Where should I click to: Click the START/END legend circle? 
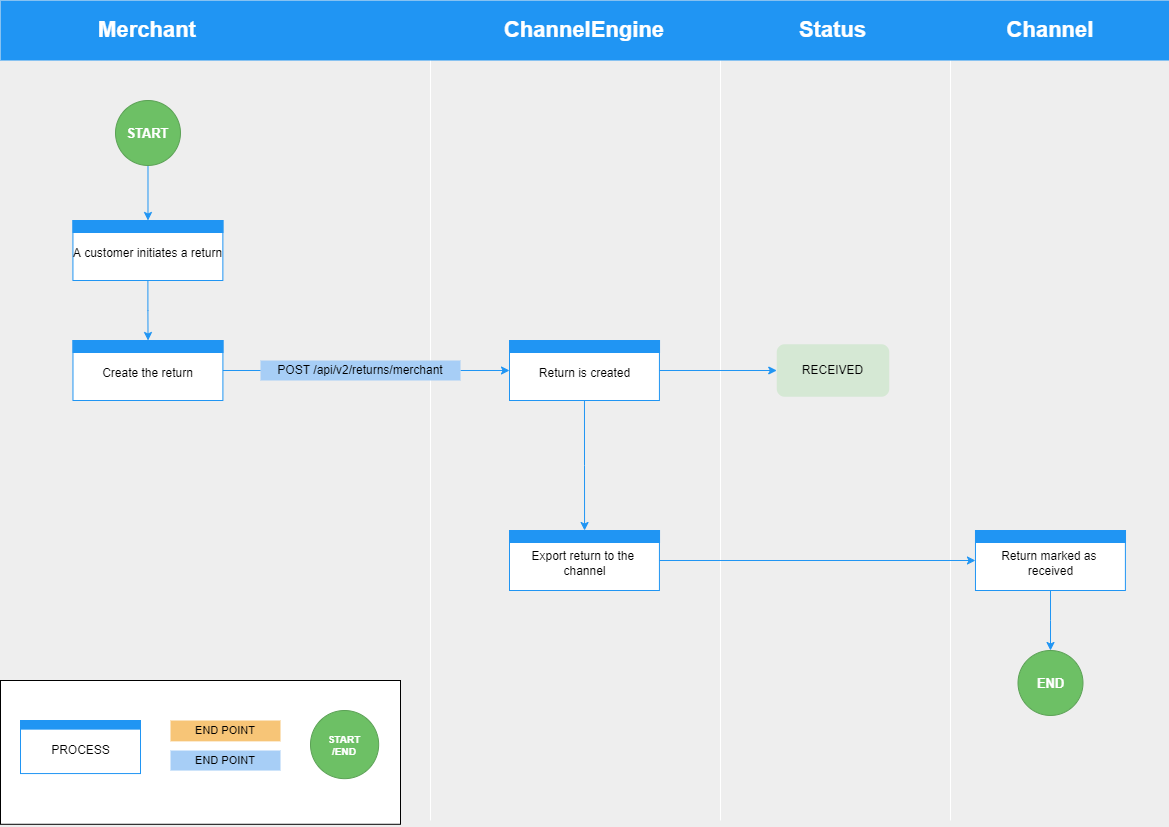point(344,745)
